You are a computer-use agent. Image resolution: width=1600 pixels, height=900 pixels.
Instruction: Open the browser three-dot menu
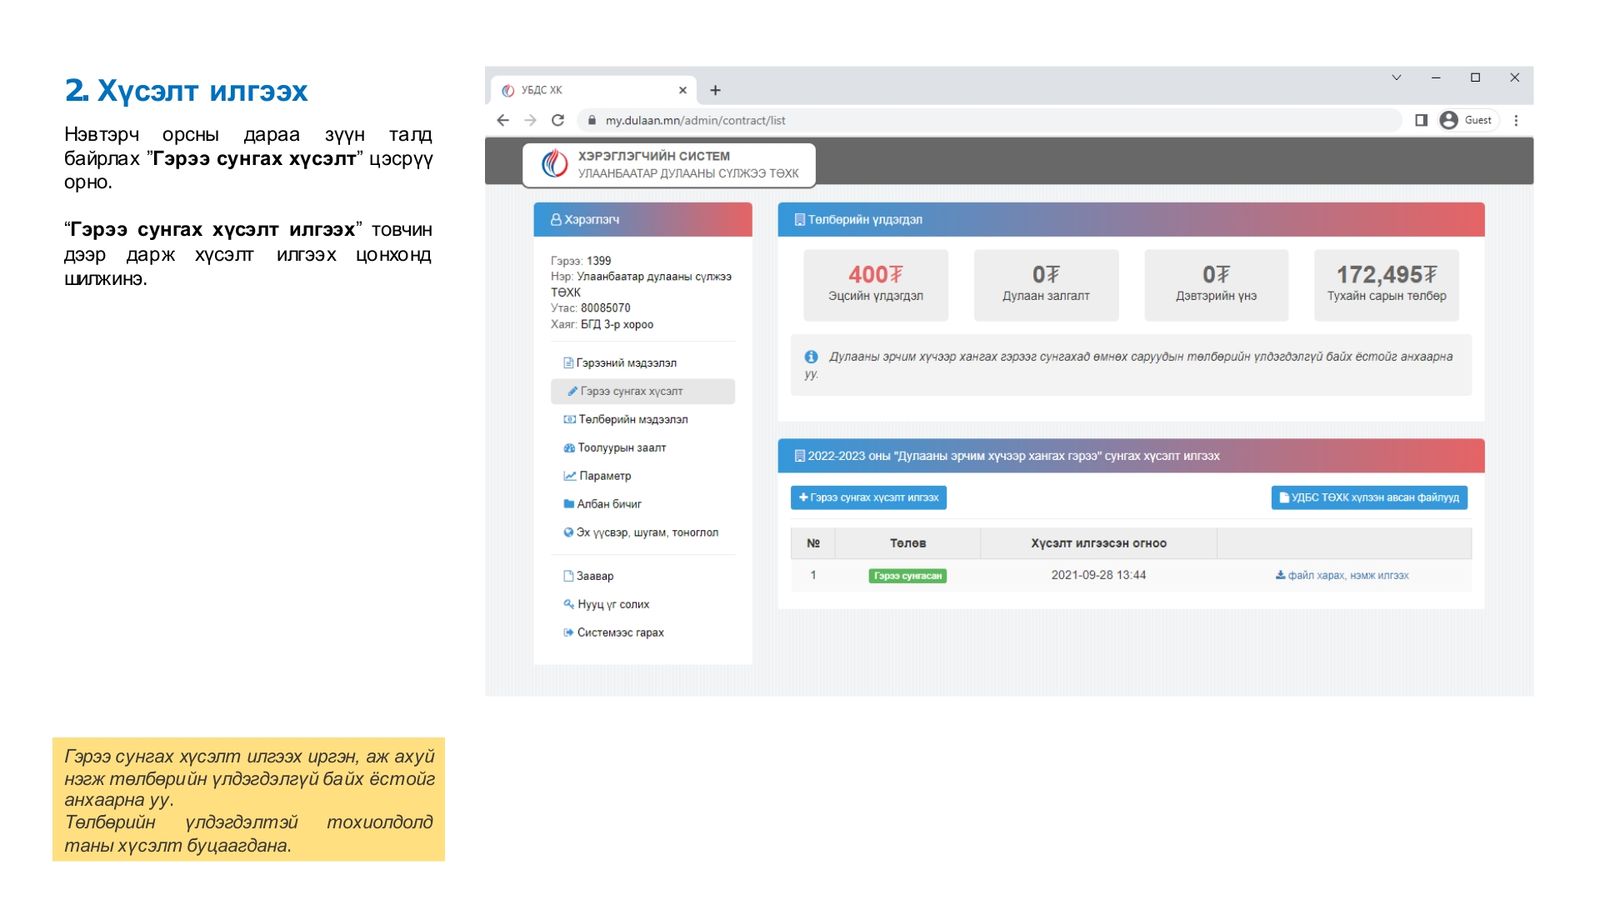(x=1516, y=120)
